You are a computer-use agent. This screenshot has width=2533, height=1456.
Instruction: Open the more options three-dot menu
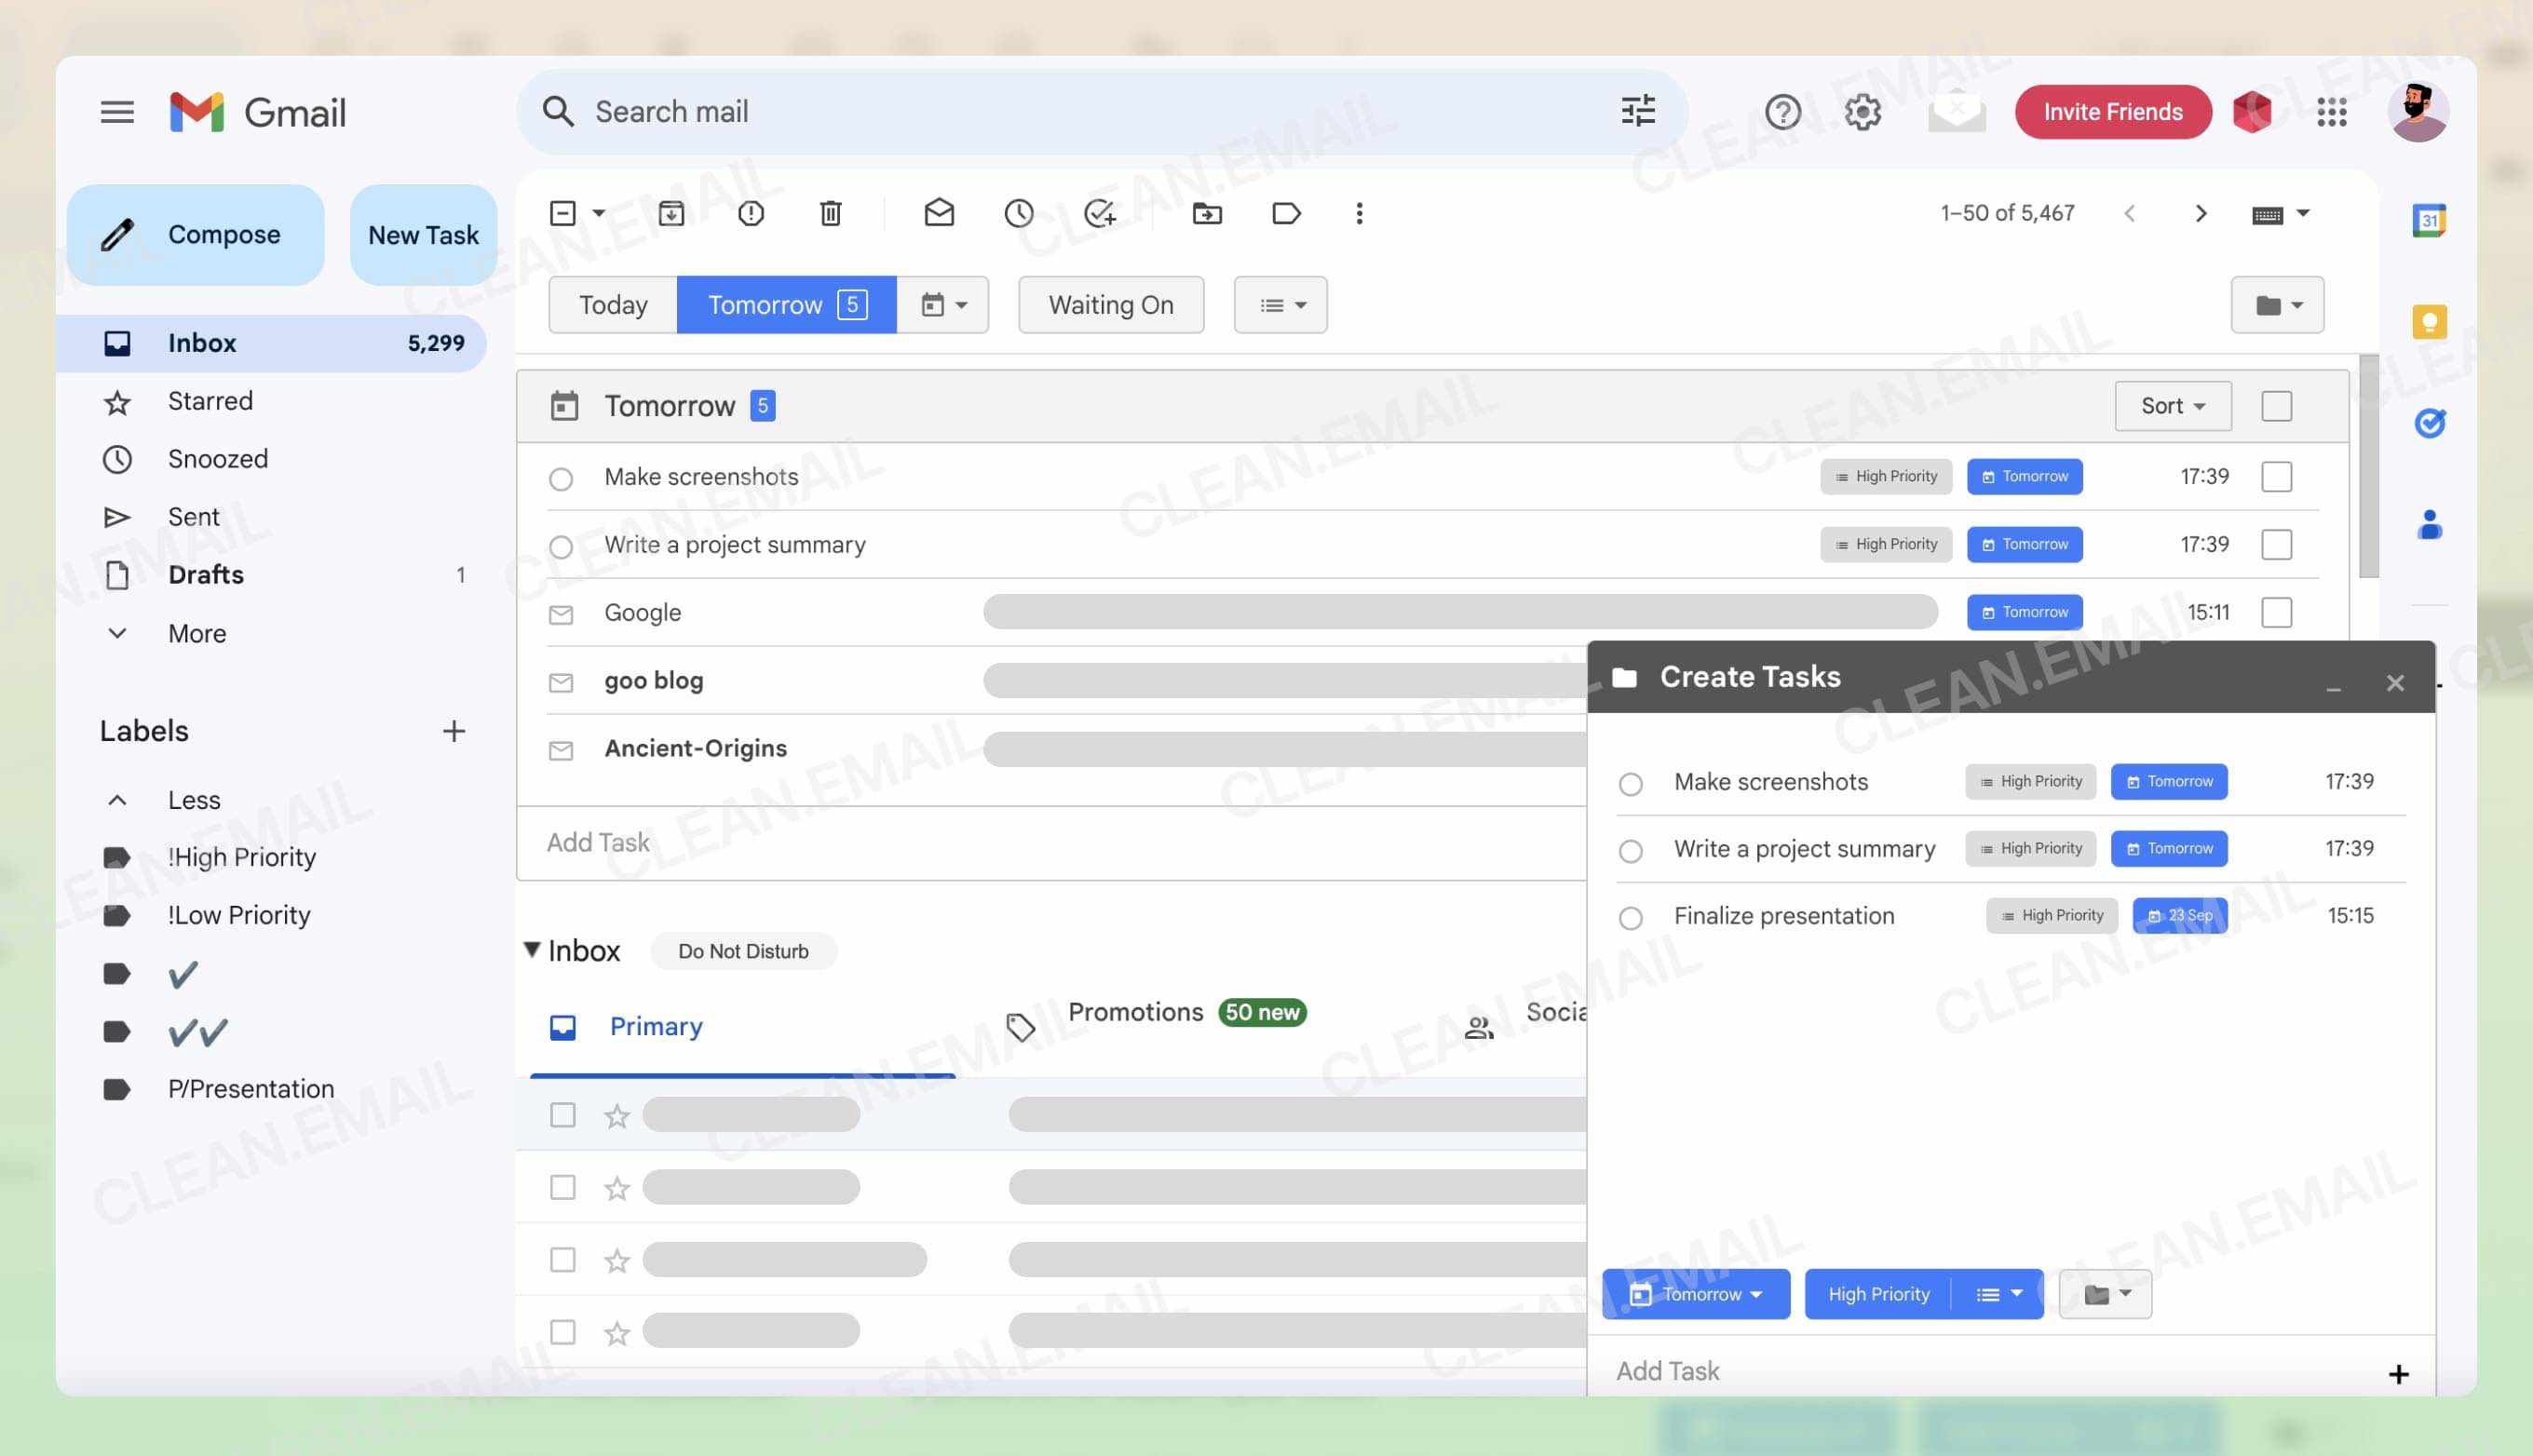(x=1359, y=213)
